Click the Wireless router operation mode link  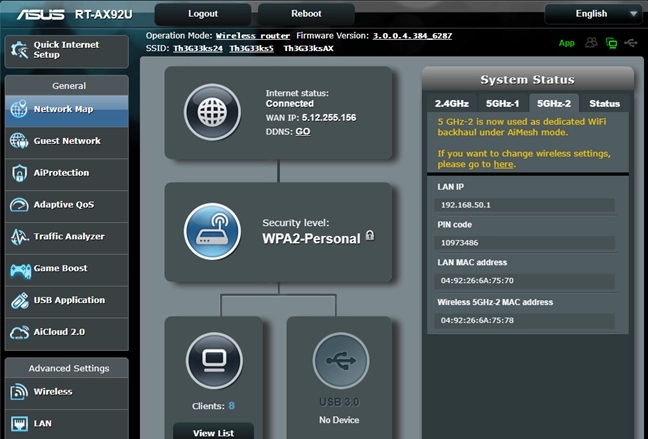[253, 36]
